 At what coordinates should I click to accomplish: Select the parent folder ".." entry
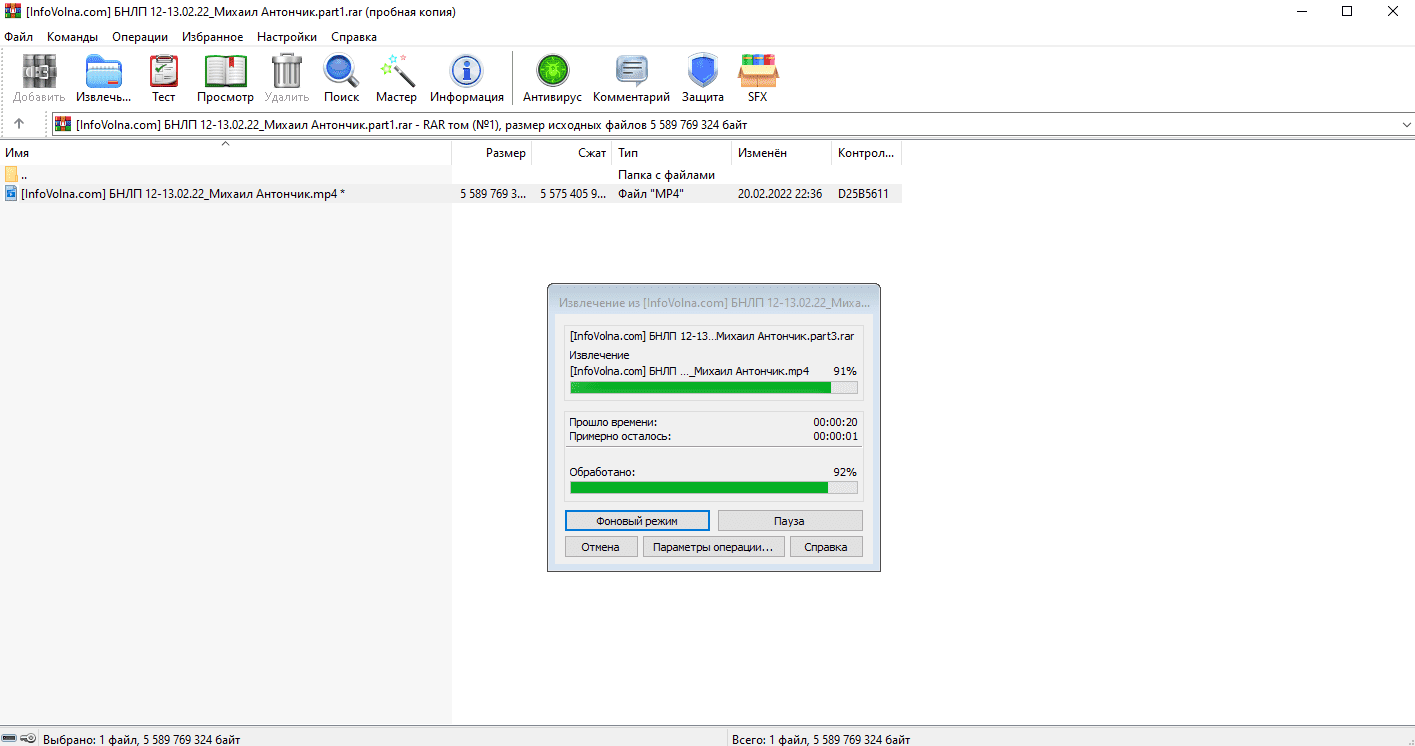24,175
